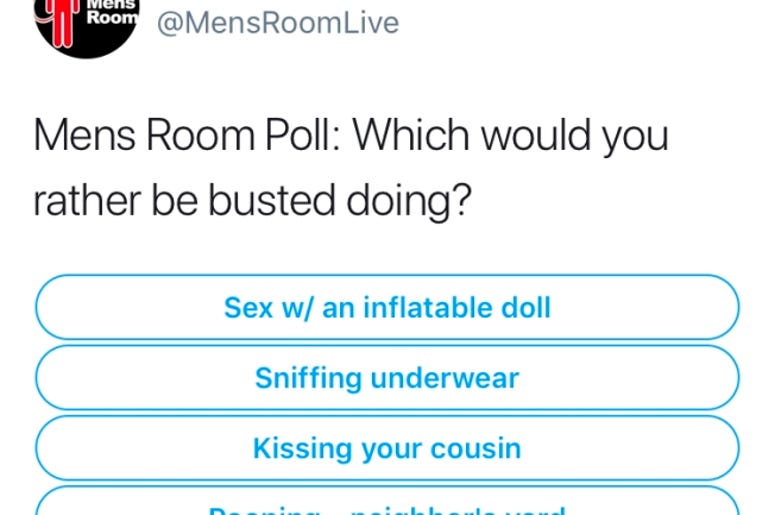Open the @MensRoomLive profile handle
Image resolution: width=775 pixels, height=515 pixels.
(278, 23)
